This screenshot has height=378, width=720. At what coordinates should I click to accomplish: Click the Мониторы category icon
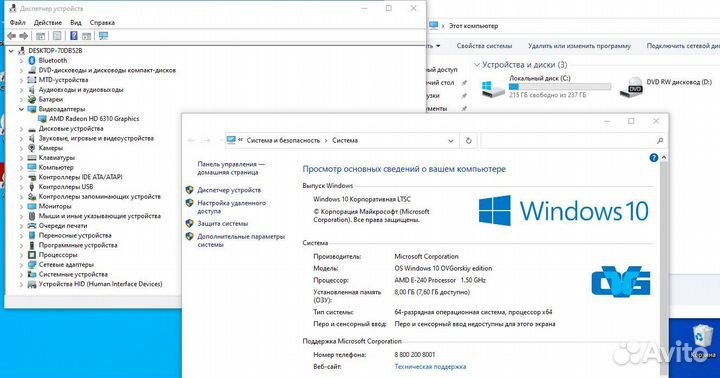[x=32, y=206]
